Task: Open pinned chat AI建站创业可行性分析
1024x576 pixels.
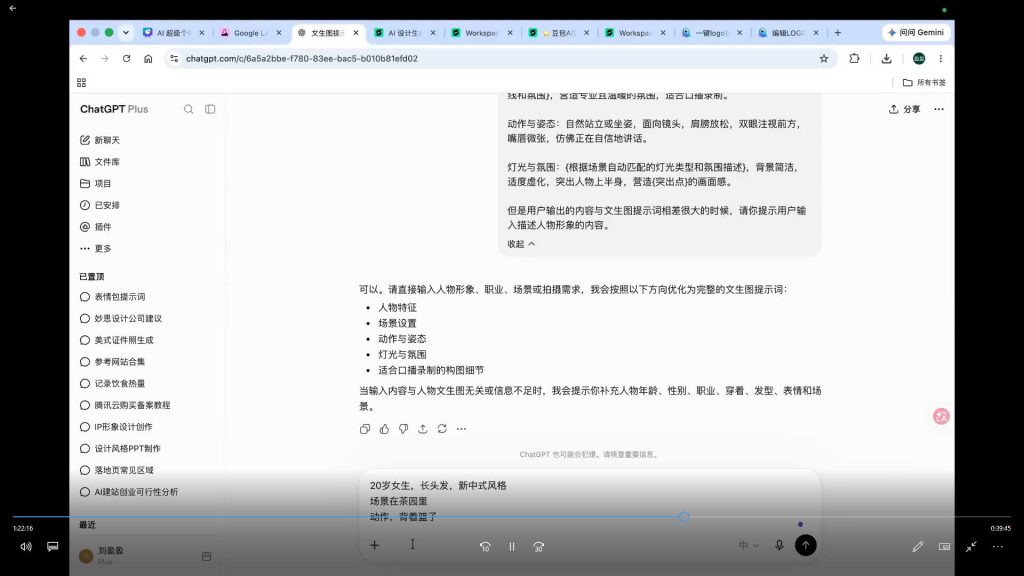Action: click(129, 492)
